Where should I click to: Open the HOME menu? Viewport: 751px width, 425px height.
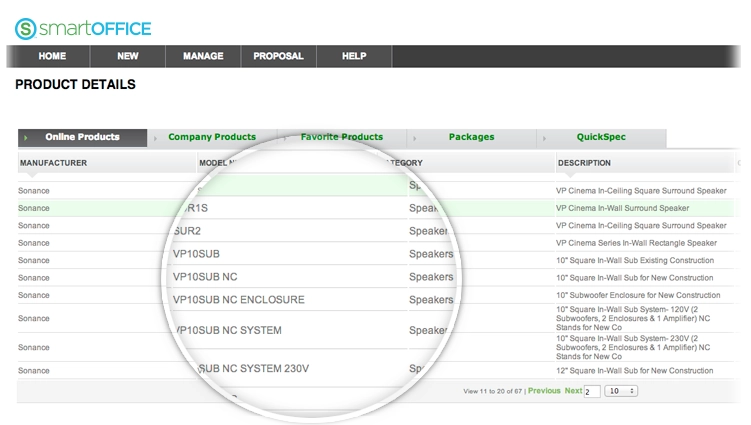[52, 56]
